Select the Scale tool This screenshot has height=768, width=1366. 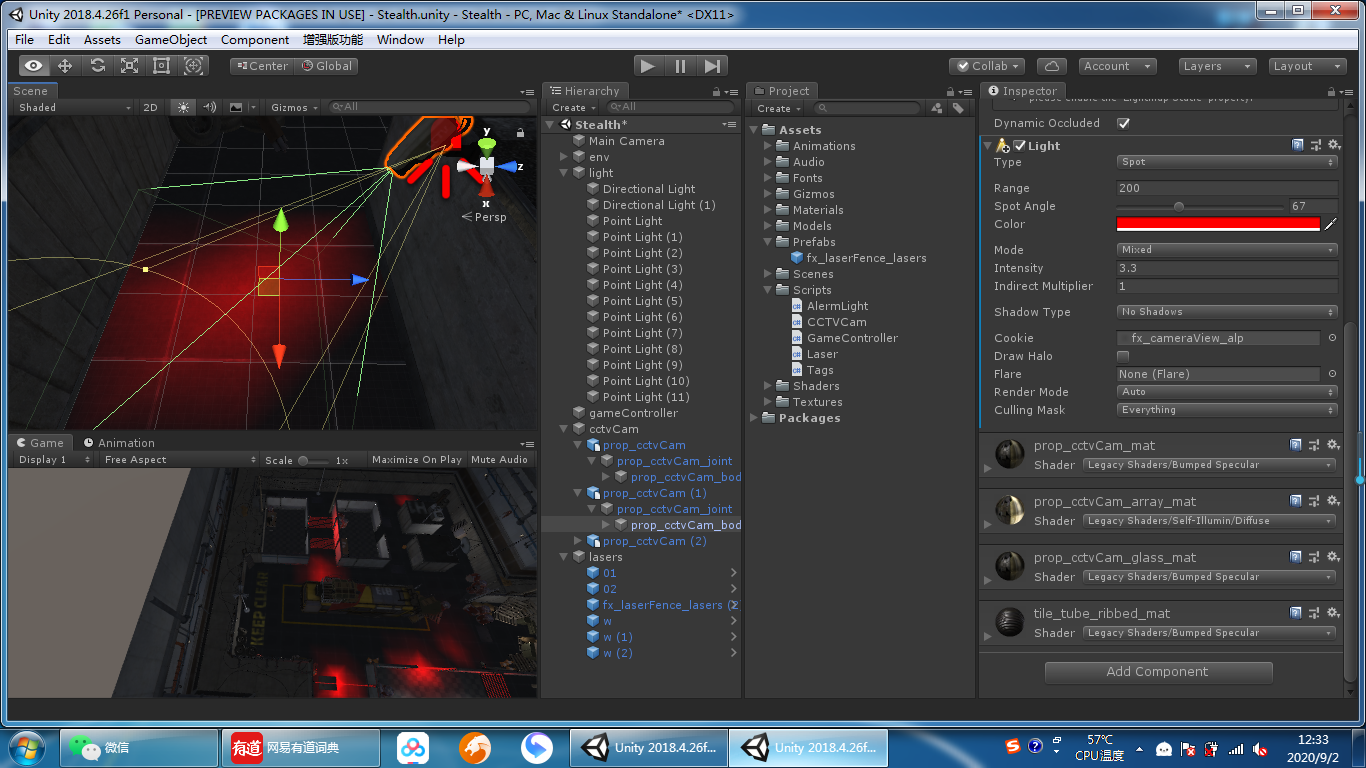130,66
